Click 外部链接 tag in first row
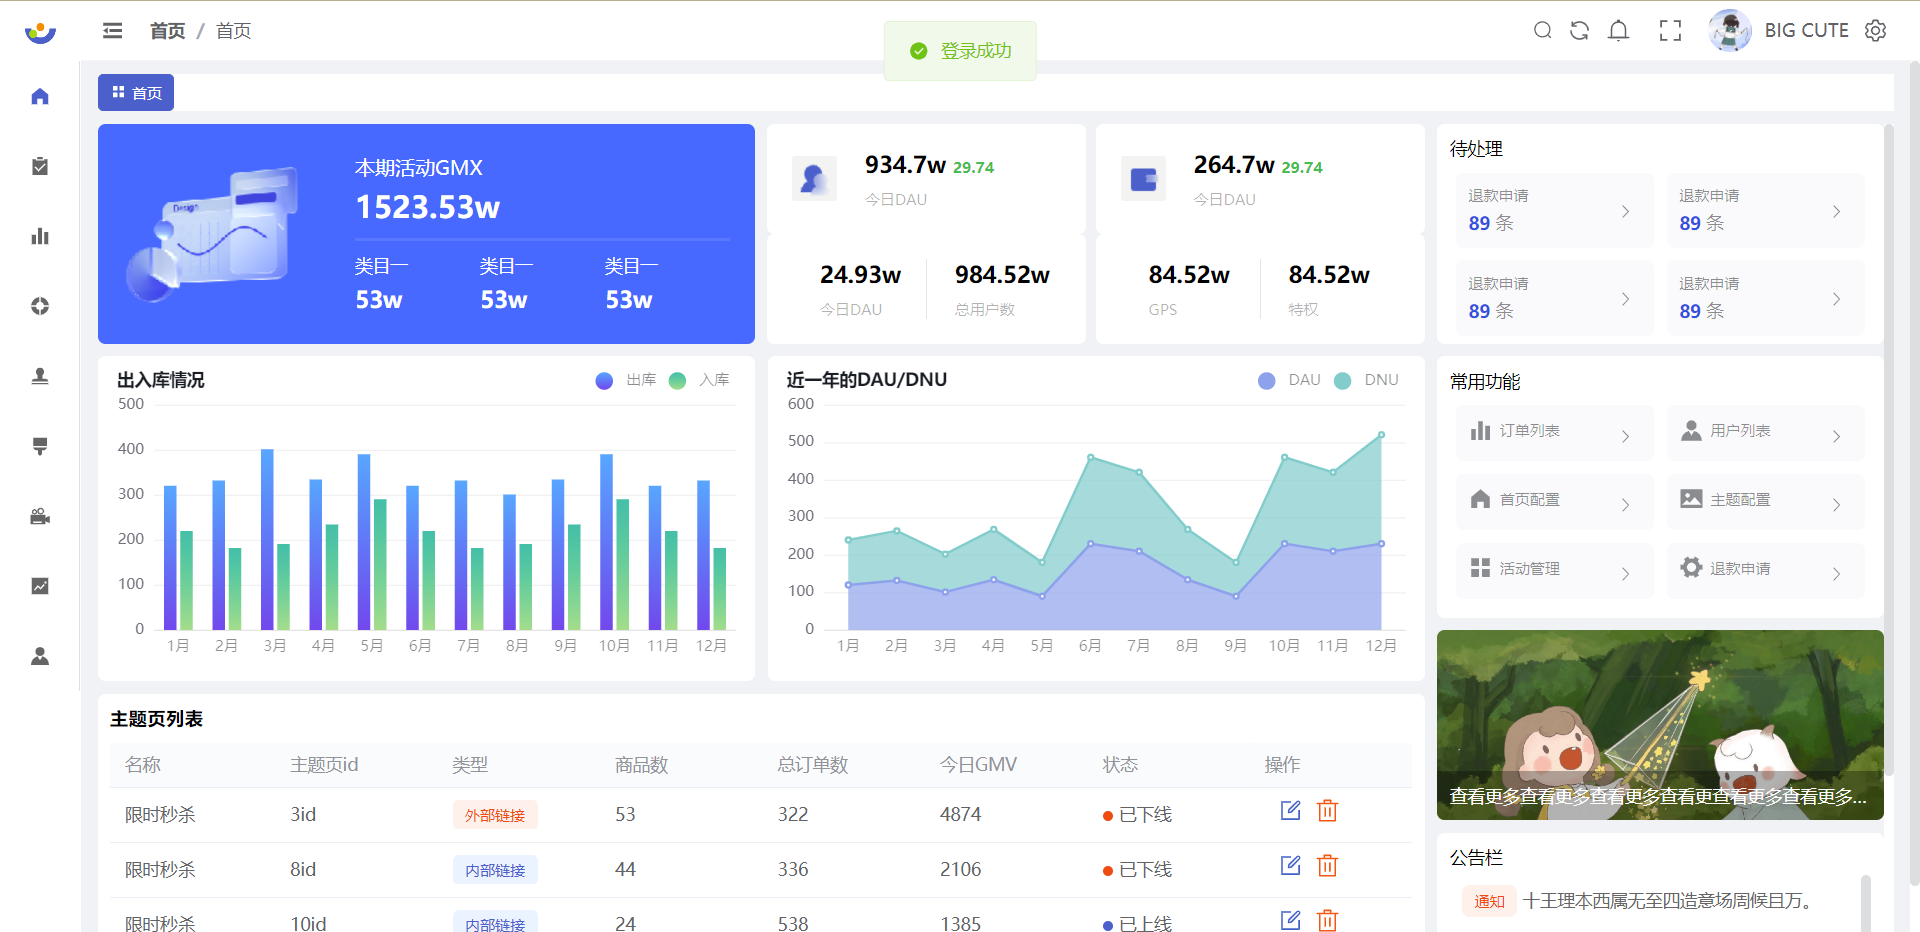This screenshot has height=932, width=1920. [495, 815]
